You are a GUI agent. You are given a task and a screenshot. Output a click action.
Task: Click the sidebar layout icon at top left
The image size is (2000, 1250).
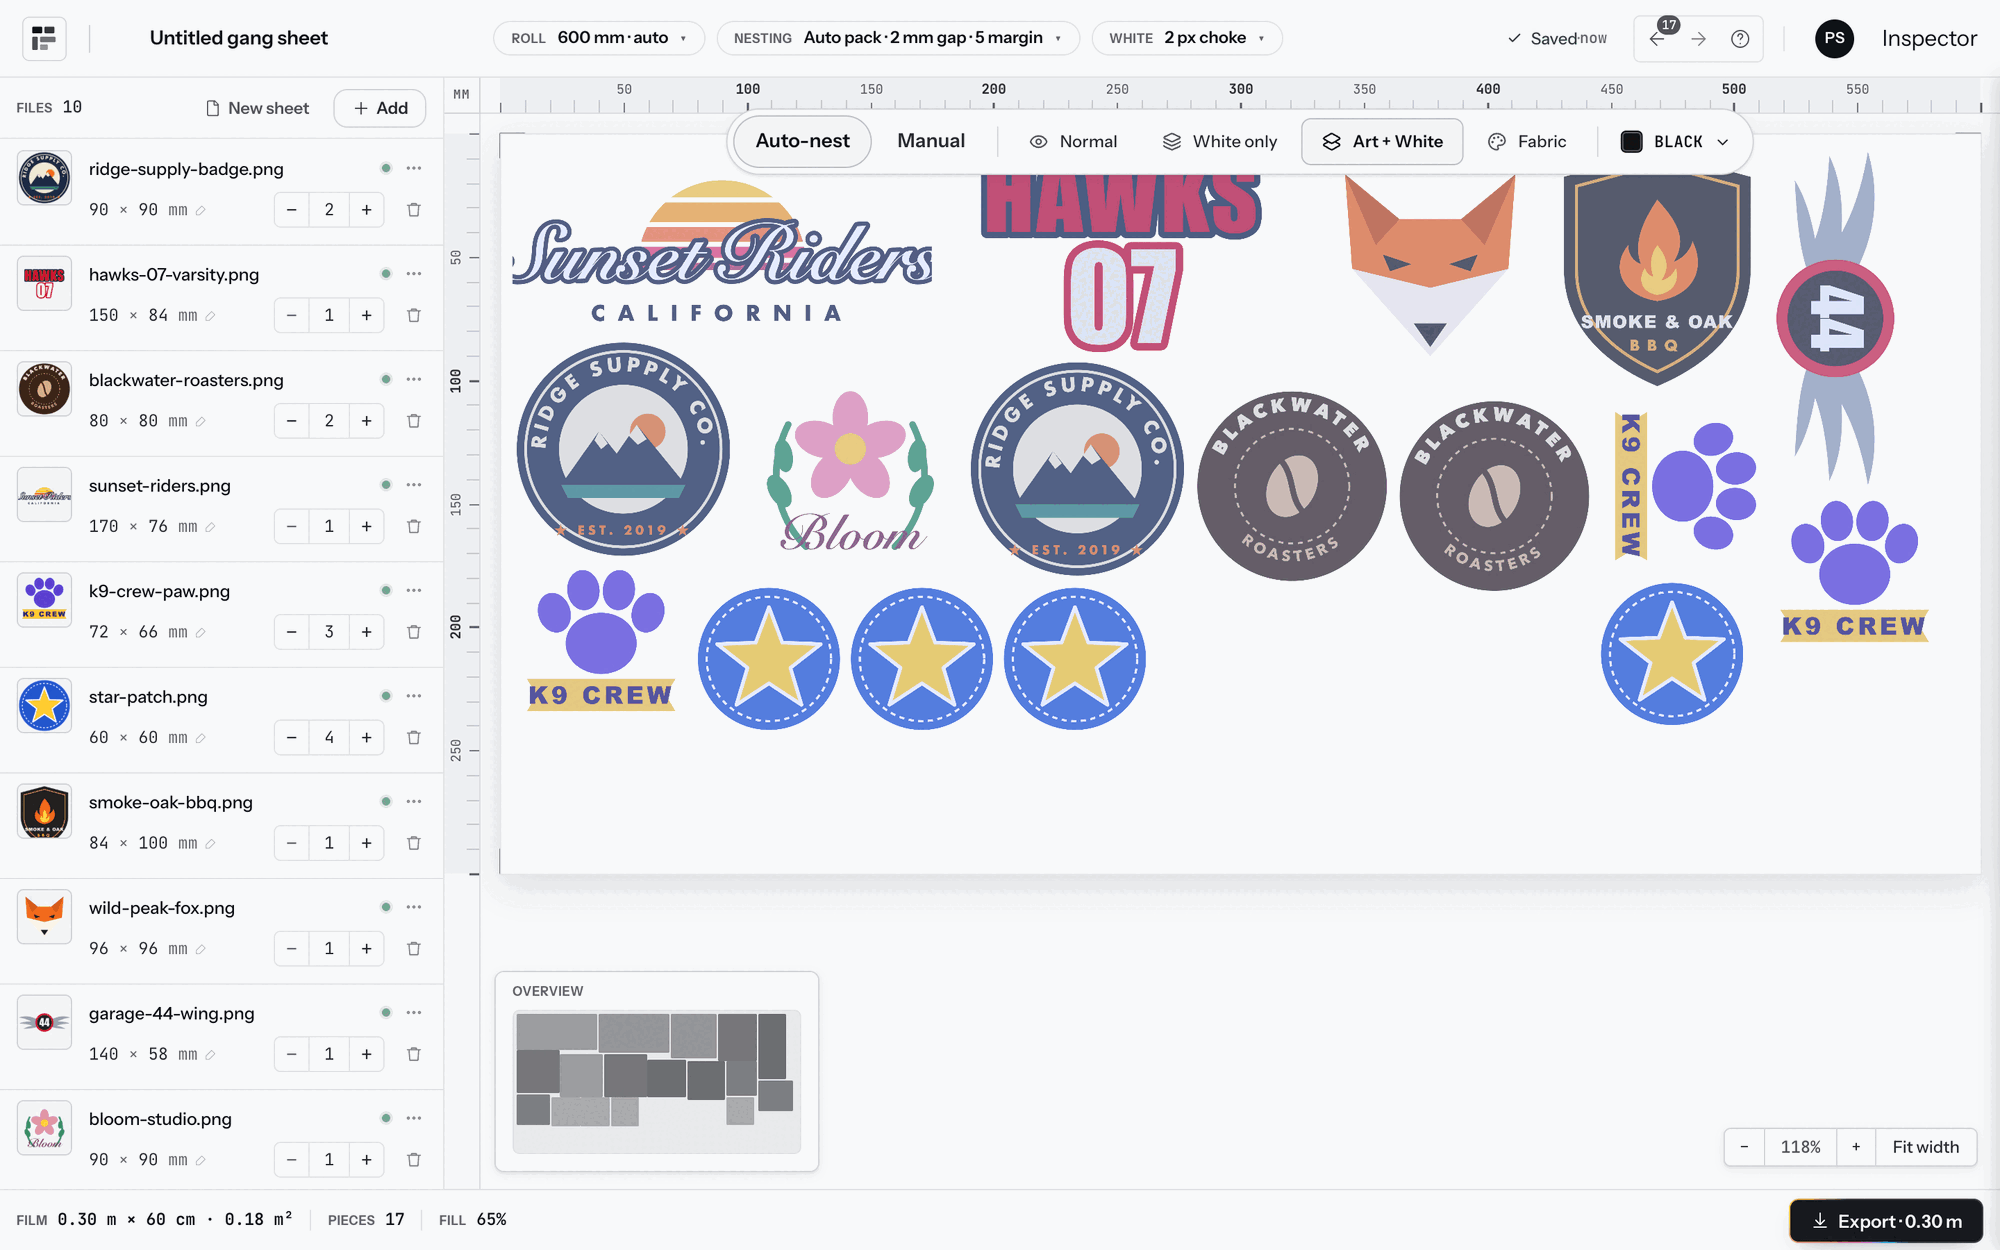44,39
